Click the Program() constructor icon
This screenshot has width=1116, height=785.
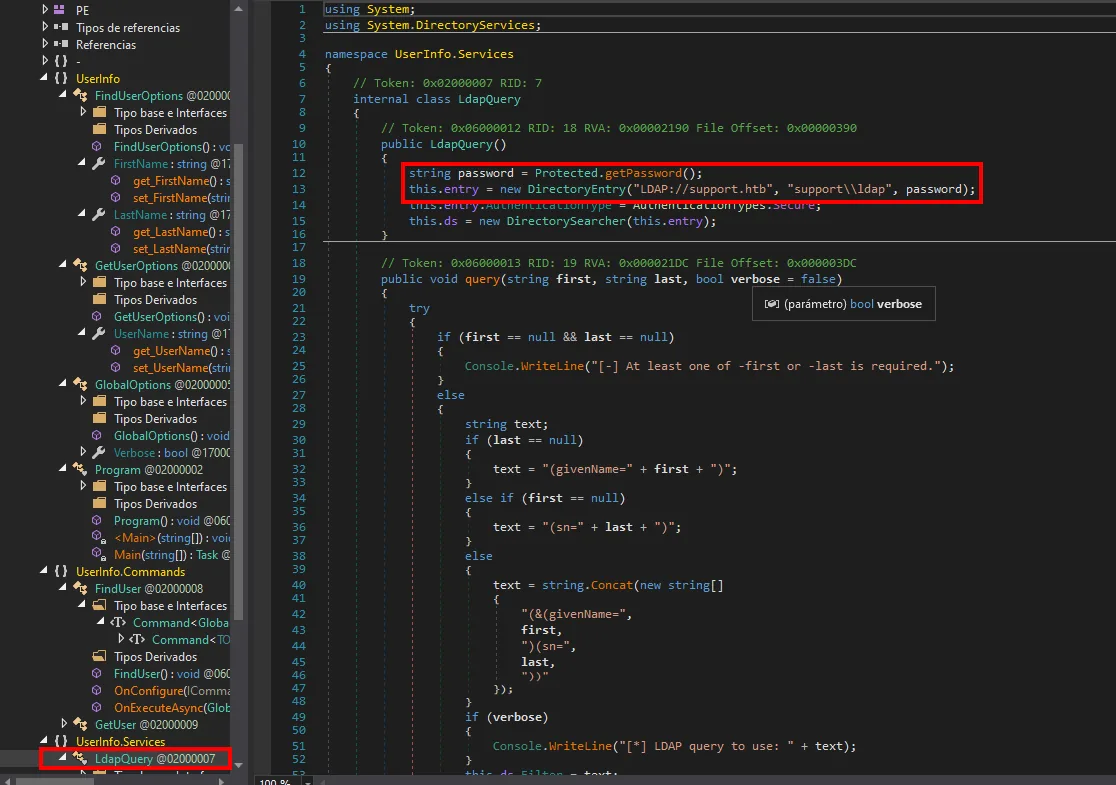(97, 520)
